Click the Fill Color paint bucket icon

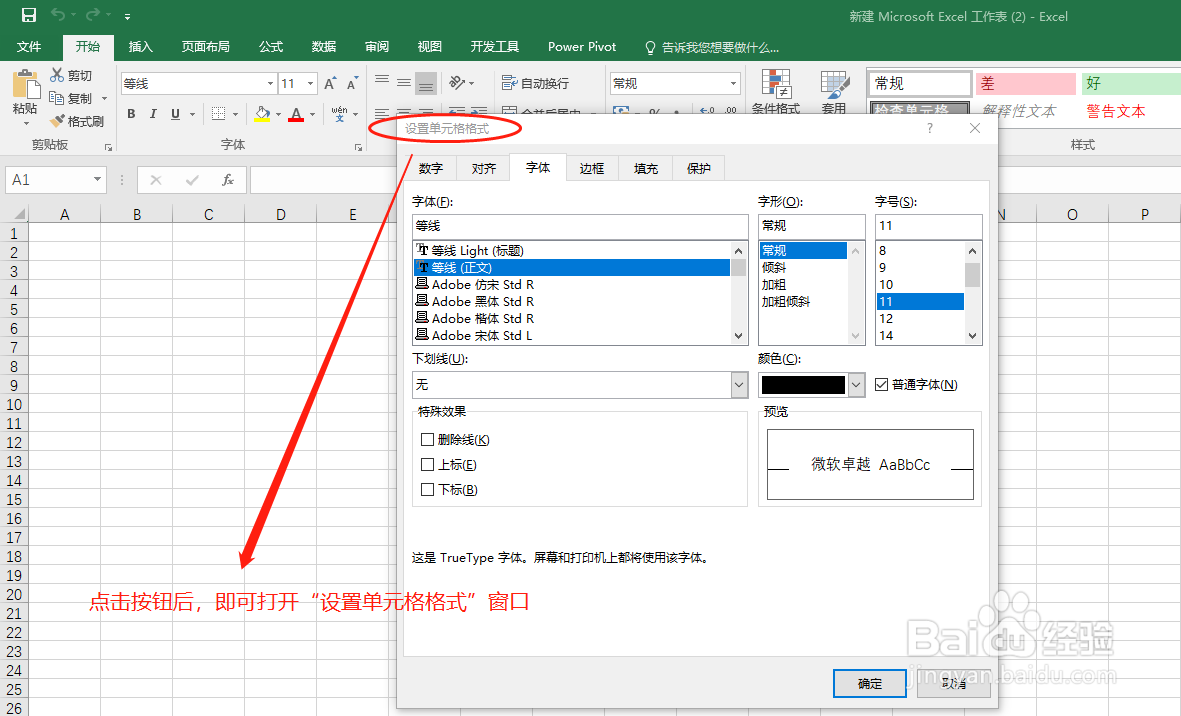point(262,114)
